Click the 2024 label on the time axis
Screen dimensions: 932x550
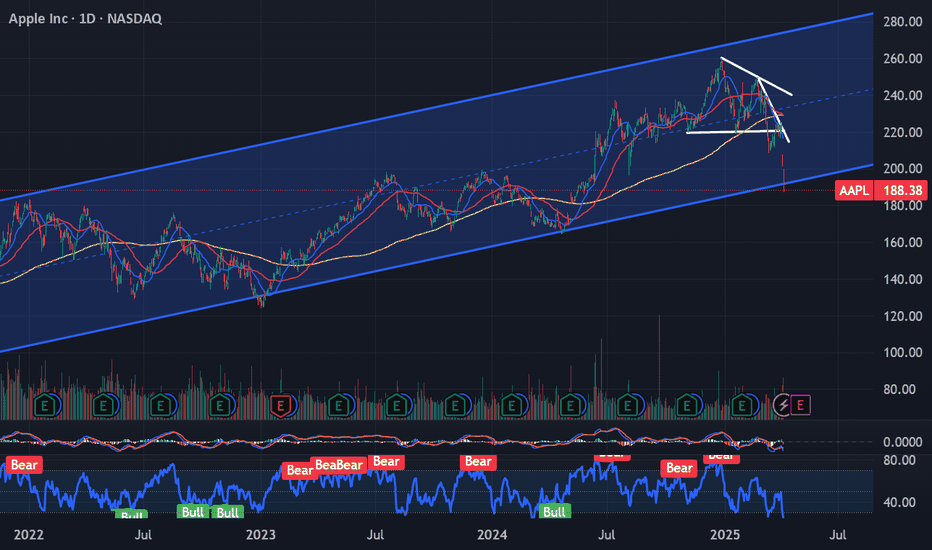pyautogui.click(x=492, y=535)
